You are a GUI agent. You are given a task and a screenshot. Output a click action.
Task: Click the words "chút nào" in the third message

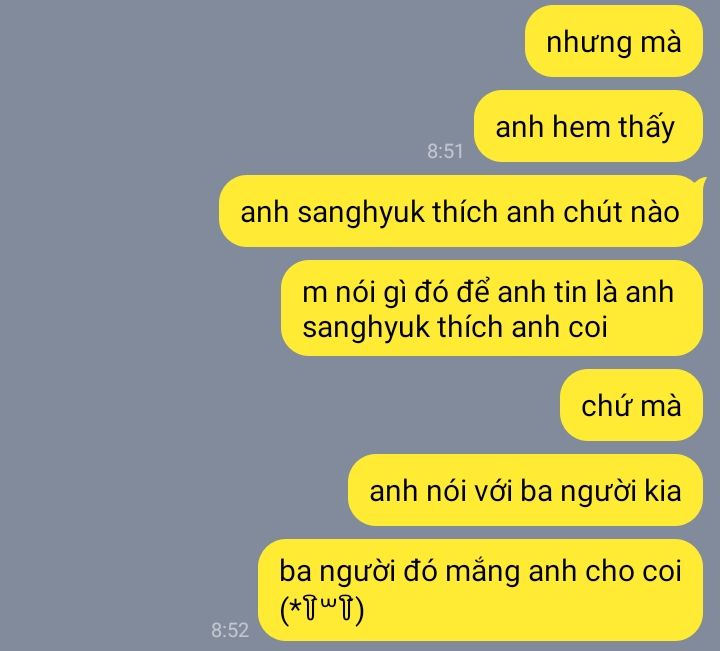pos(621,212)
